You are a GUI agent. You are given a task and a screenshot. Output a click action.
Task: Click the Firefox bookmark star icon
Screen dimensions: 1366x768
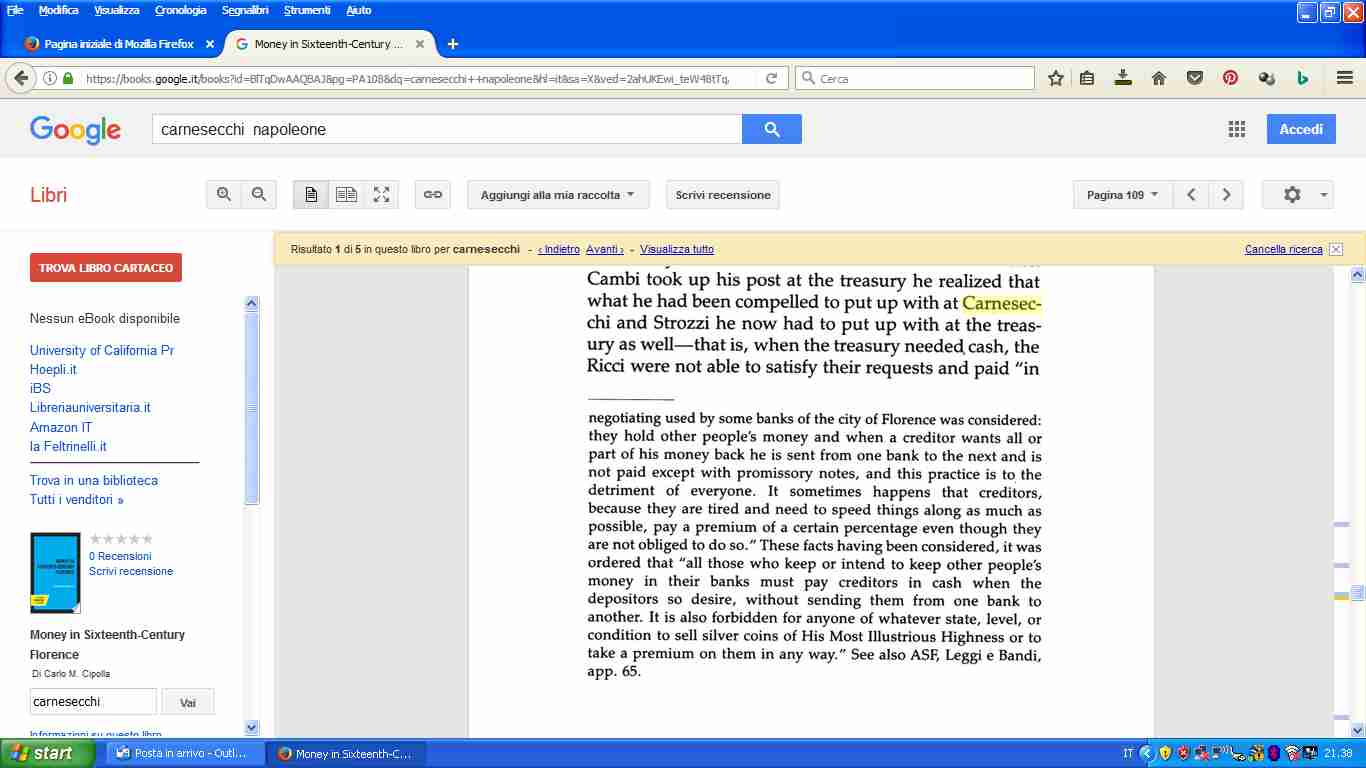click(1056, 78)
